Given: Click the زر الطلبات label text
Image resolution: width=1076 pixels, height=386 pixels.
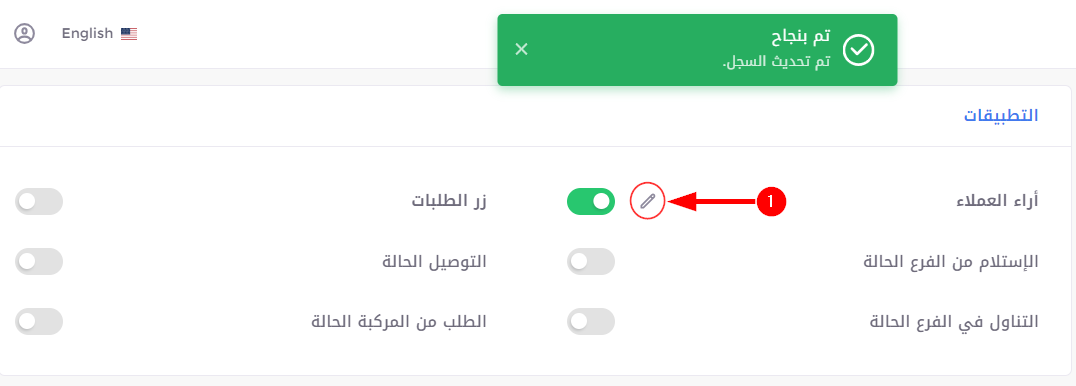Looking at the screenshot, I should click(x=449, y=201).
